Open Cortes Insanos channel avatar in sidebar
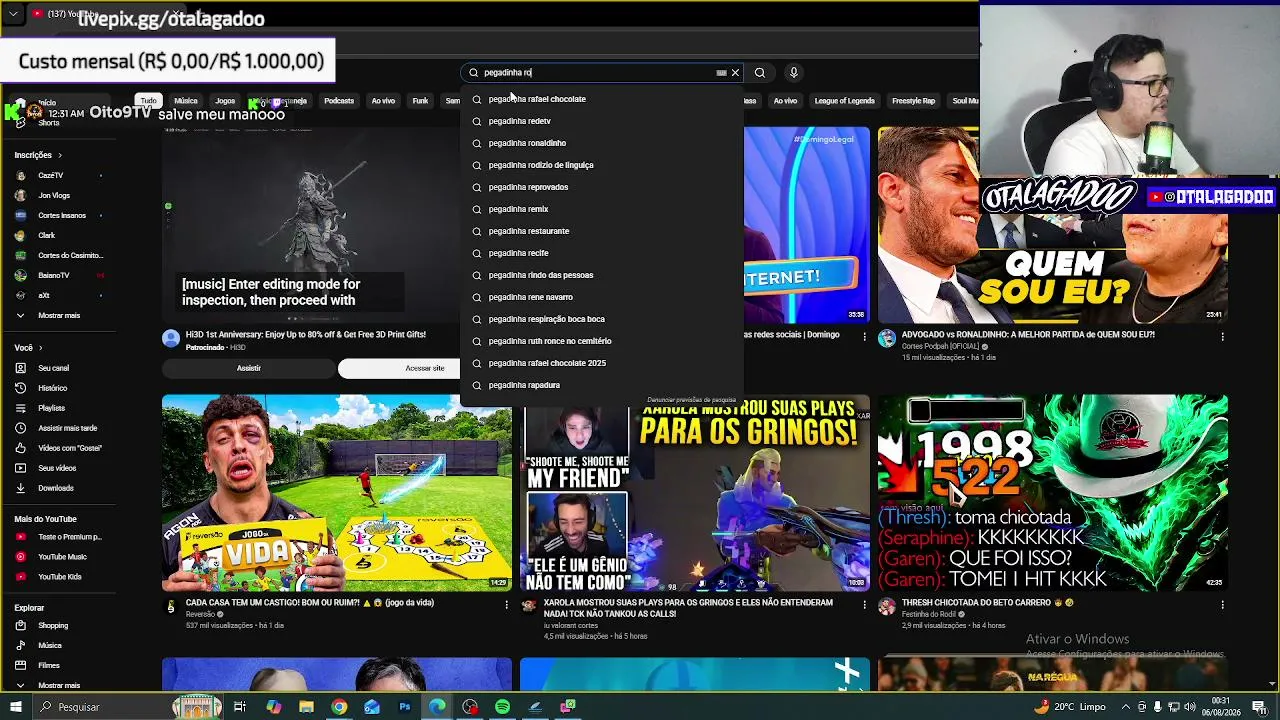Viewport: 1280px width, 720px height. coord(20,216)
